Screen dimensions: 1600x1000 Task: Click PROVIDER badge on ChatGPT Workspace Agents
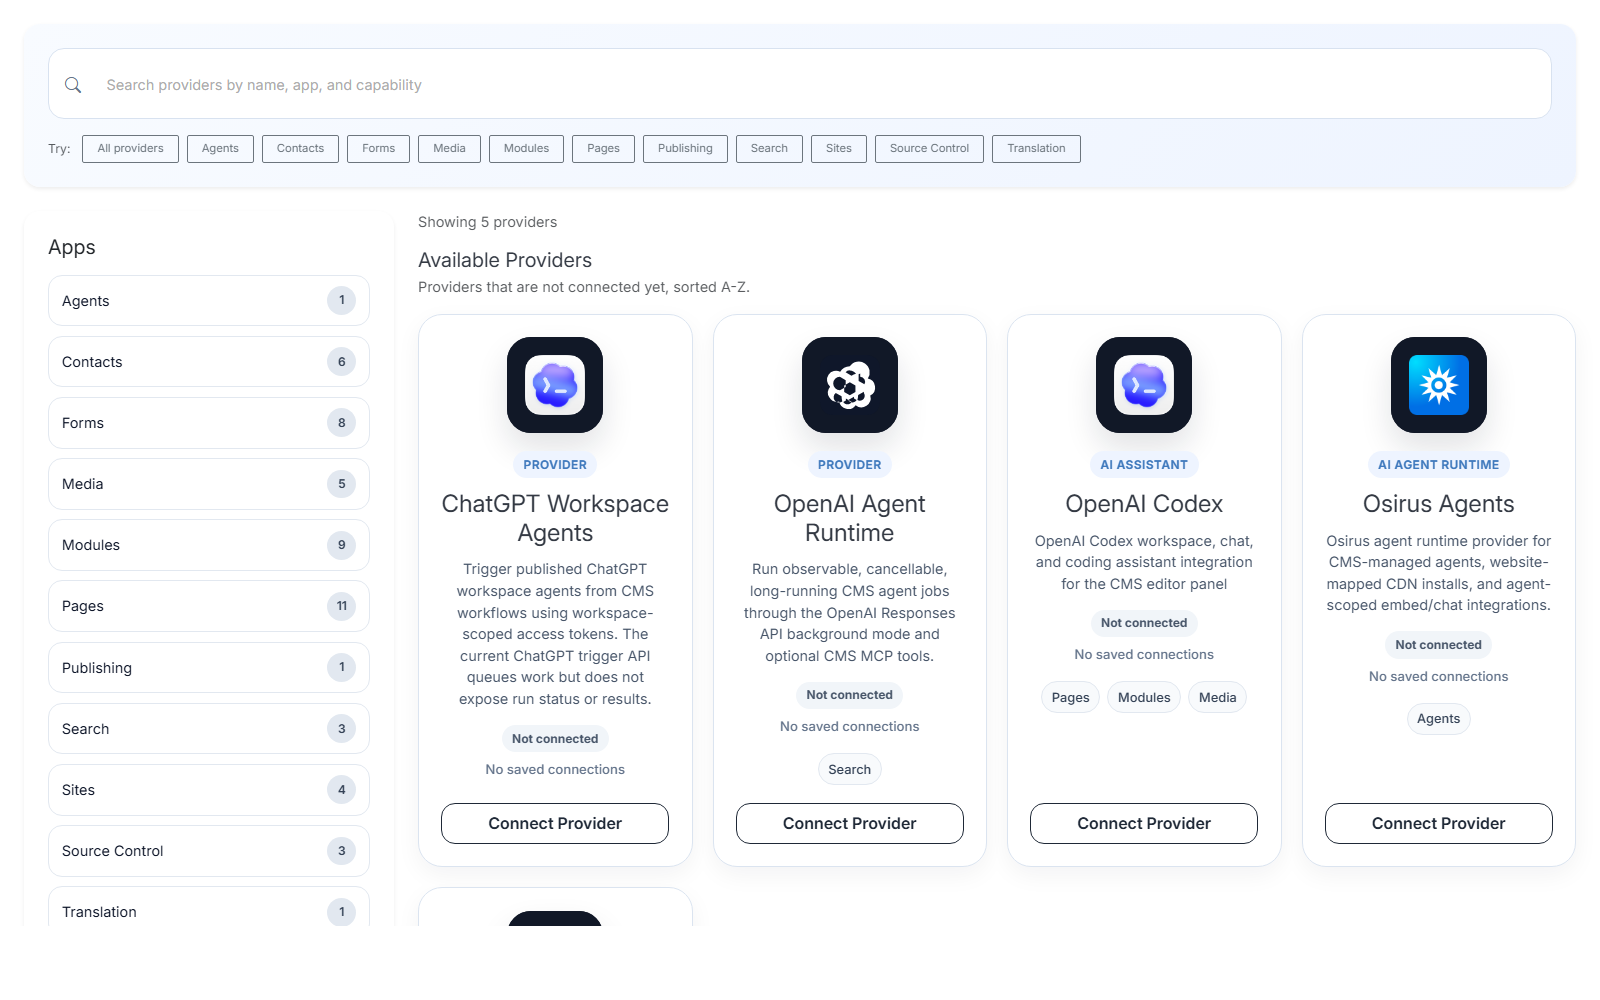point(555,465)
